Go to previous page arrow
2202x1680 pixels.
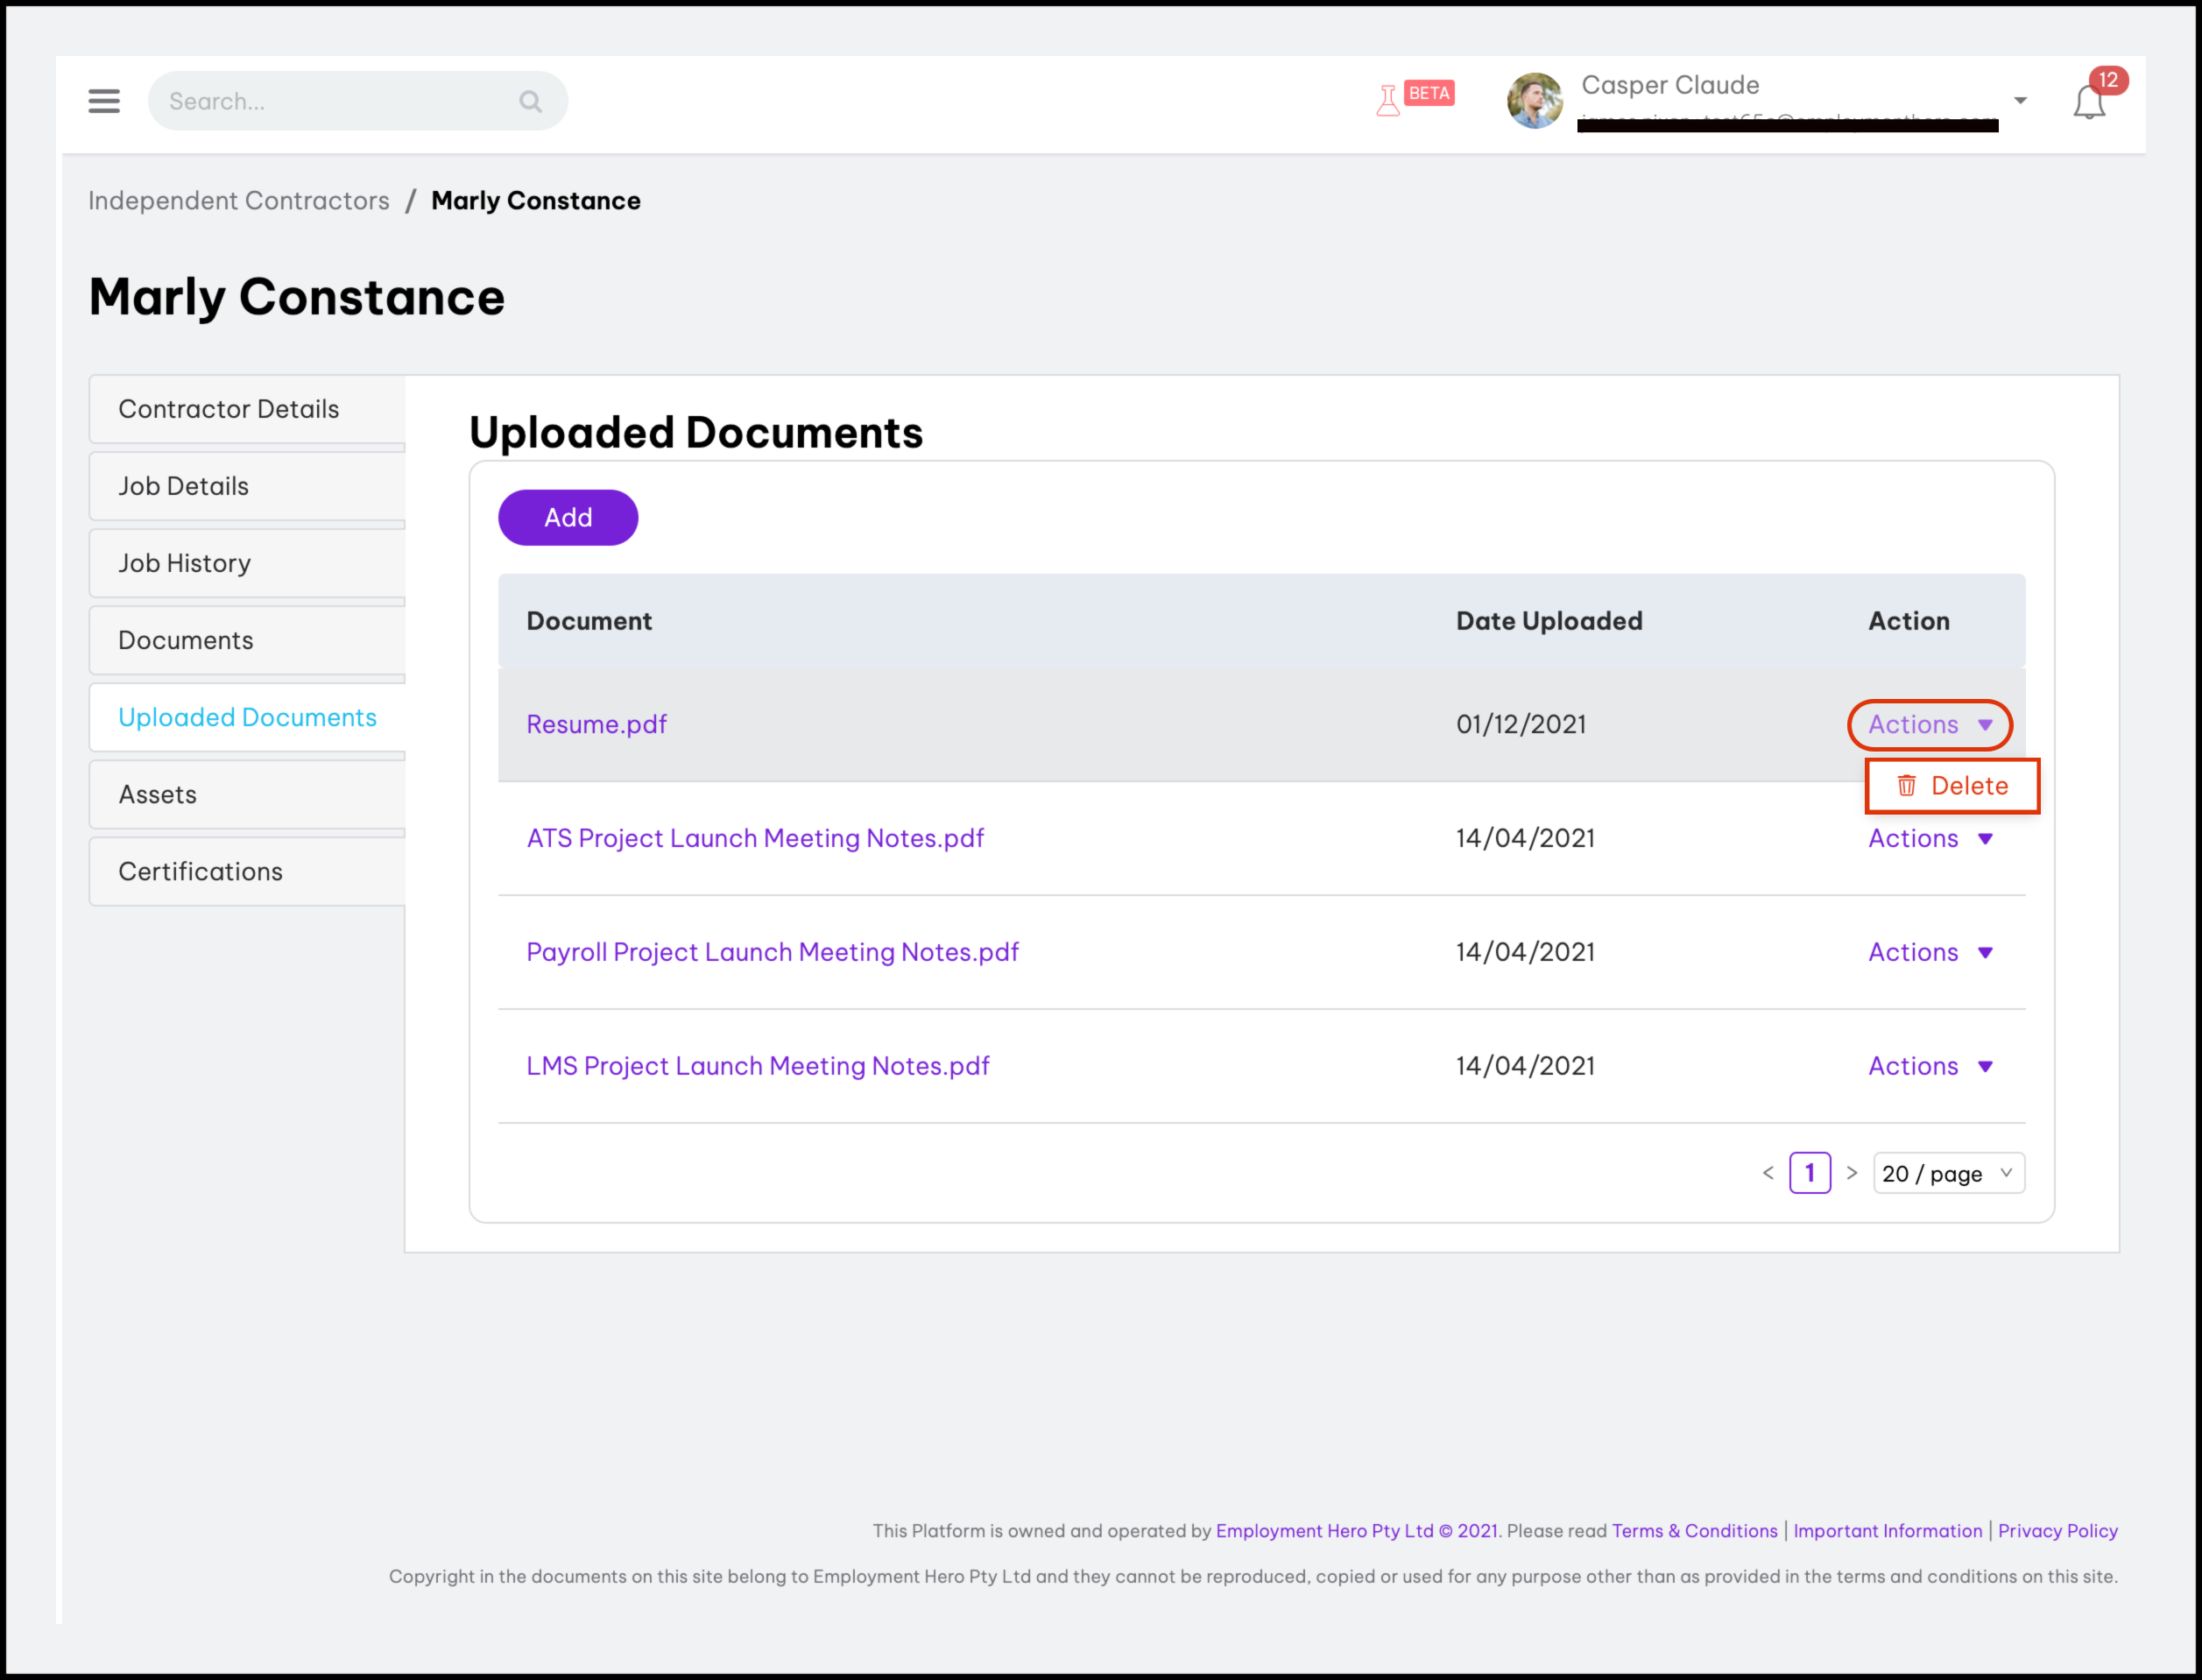1768,1173
